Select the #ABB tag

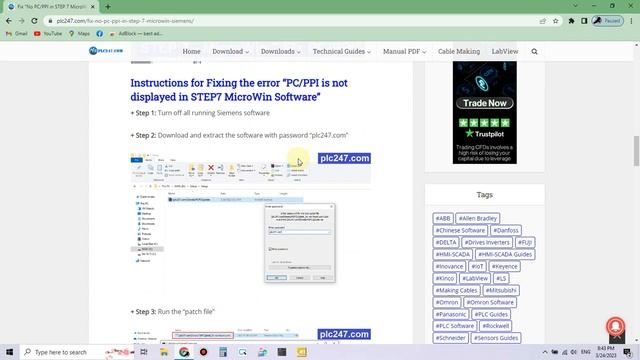click(x=443, y=218)
